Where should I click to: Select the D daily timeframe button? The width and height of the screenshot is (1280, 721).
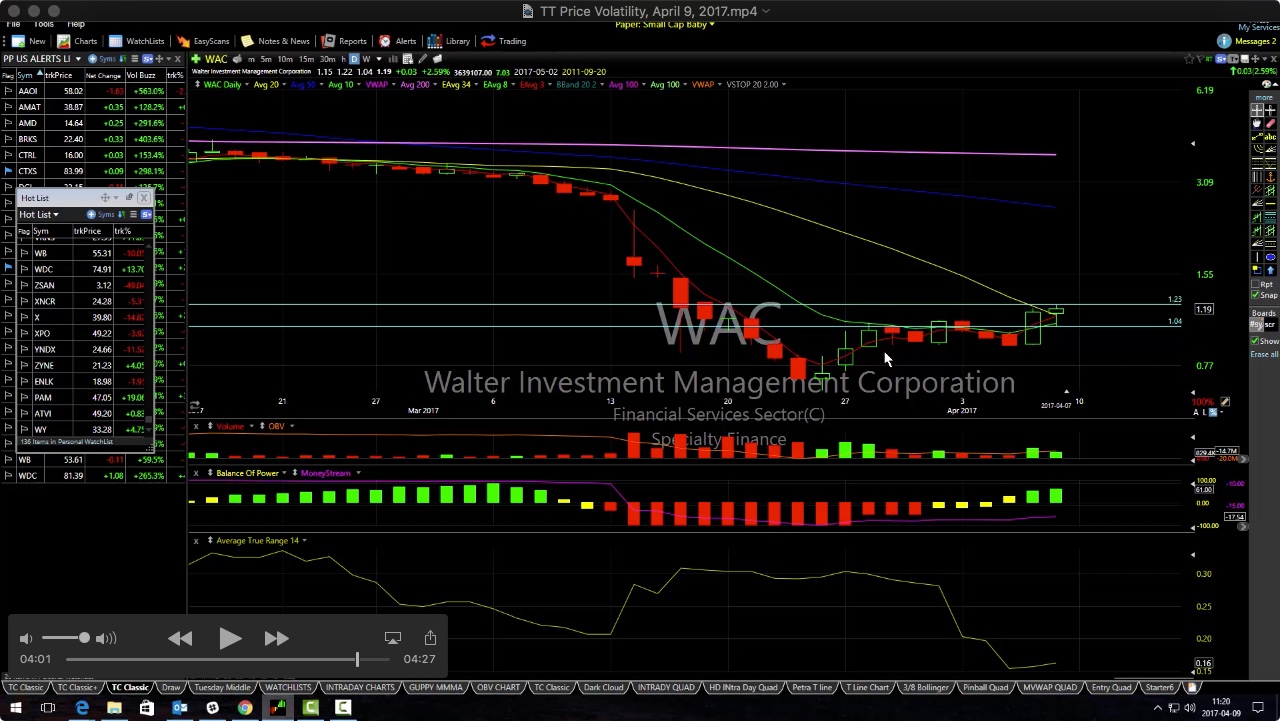pos(354,59)
